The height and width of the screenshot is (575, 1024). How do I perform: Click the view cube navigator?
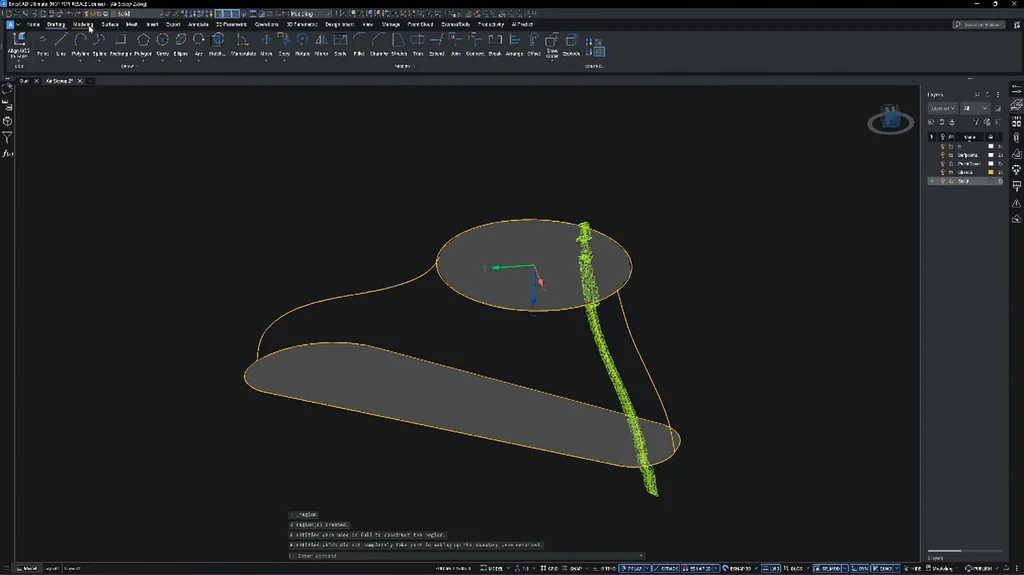(x=890, y=120)
